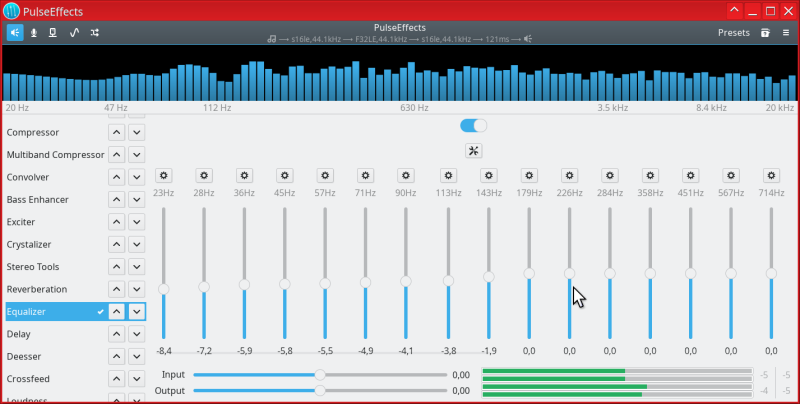Click the 143Hz band gain slider handle

[489, 276]
